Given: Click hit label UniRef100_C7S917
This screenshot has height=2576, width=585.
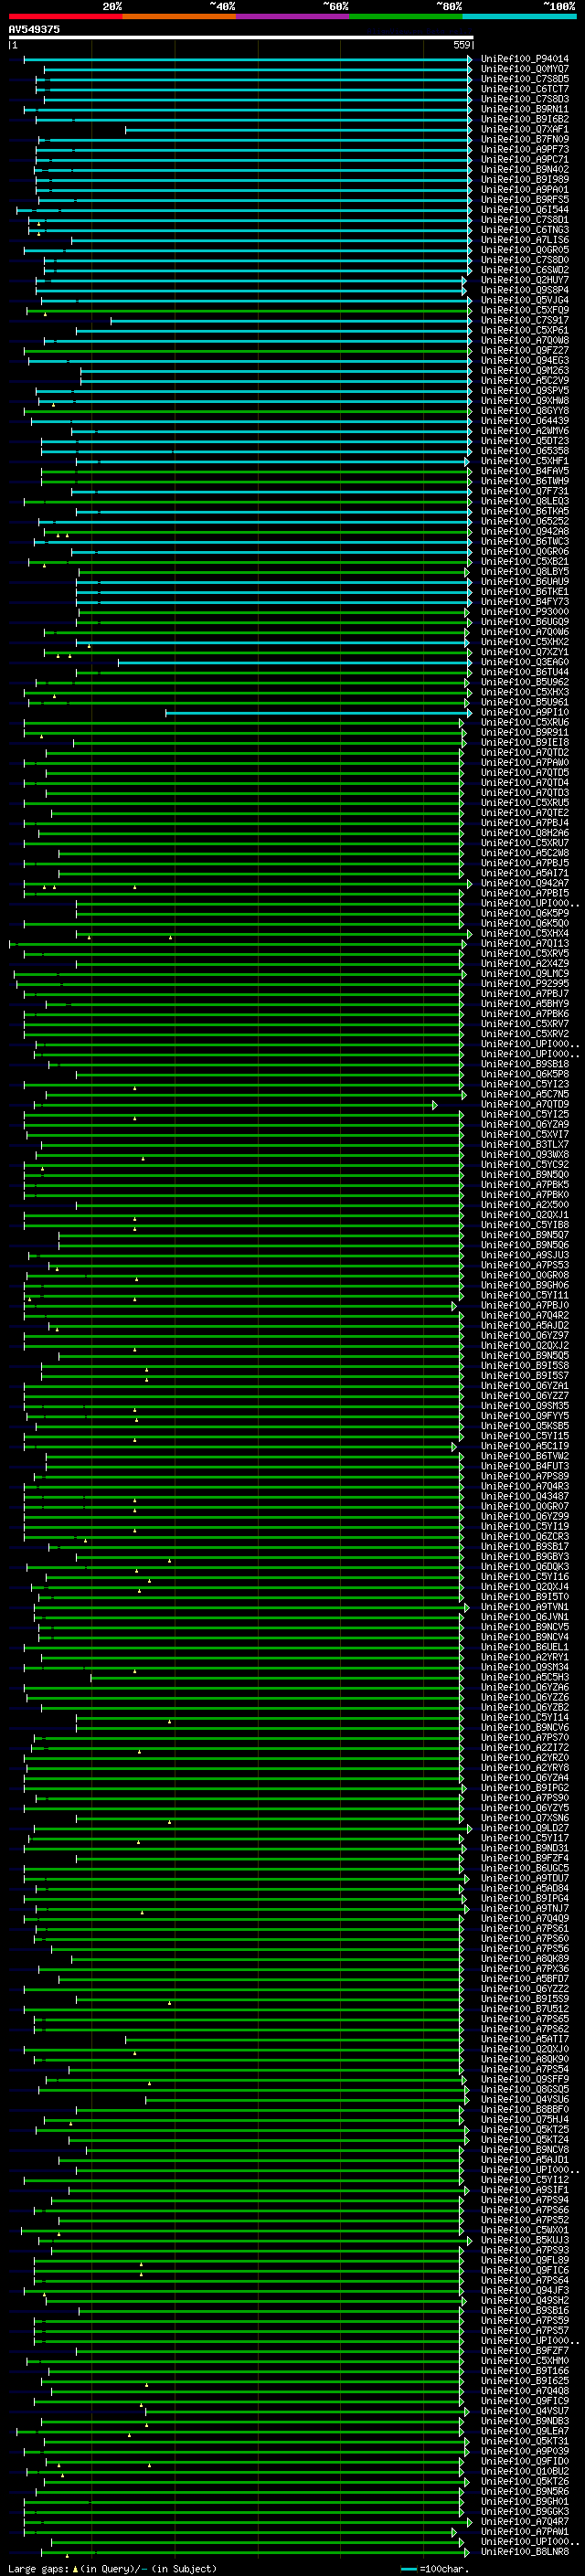Looking at the screenshot, I should point(525,320).
